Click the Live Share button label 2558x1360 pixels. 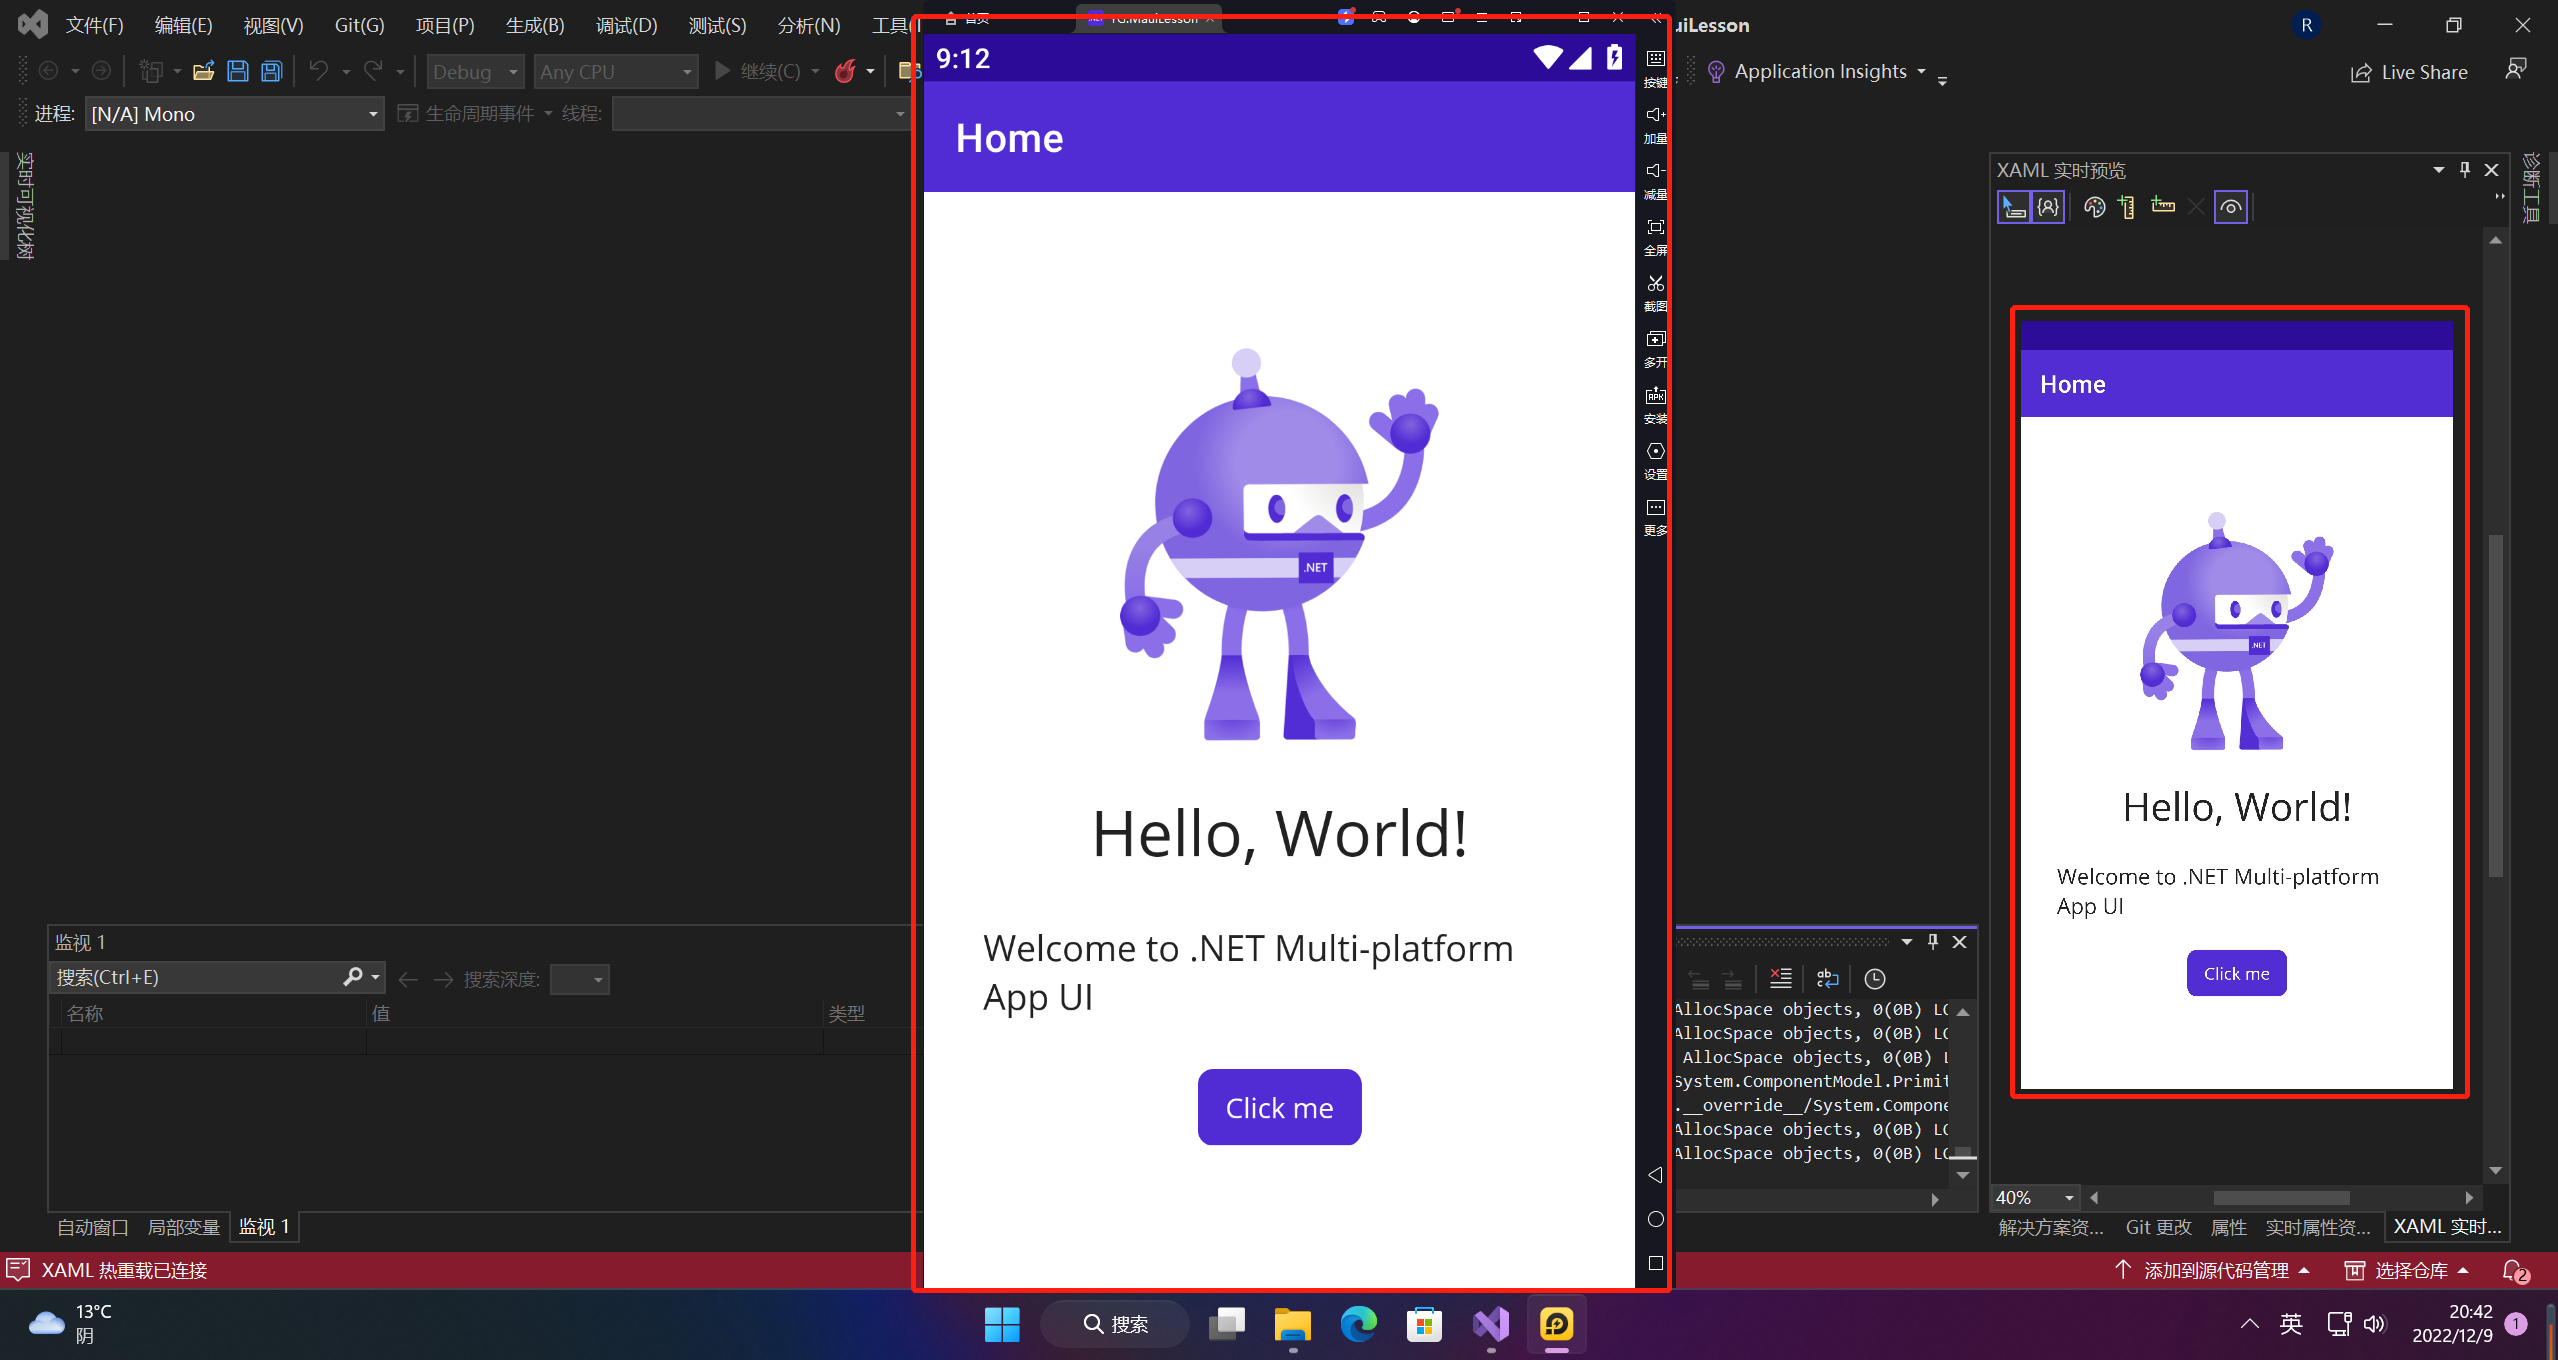[2424, 72]
